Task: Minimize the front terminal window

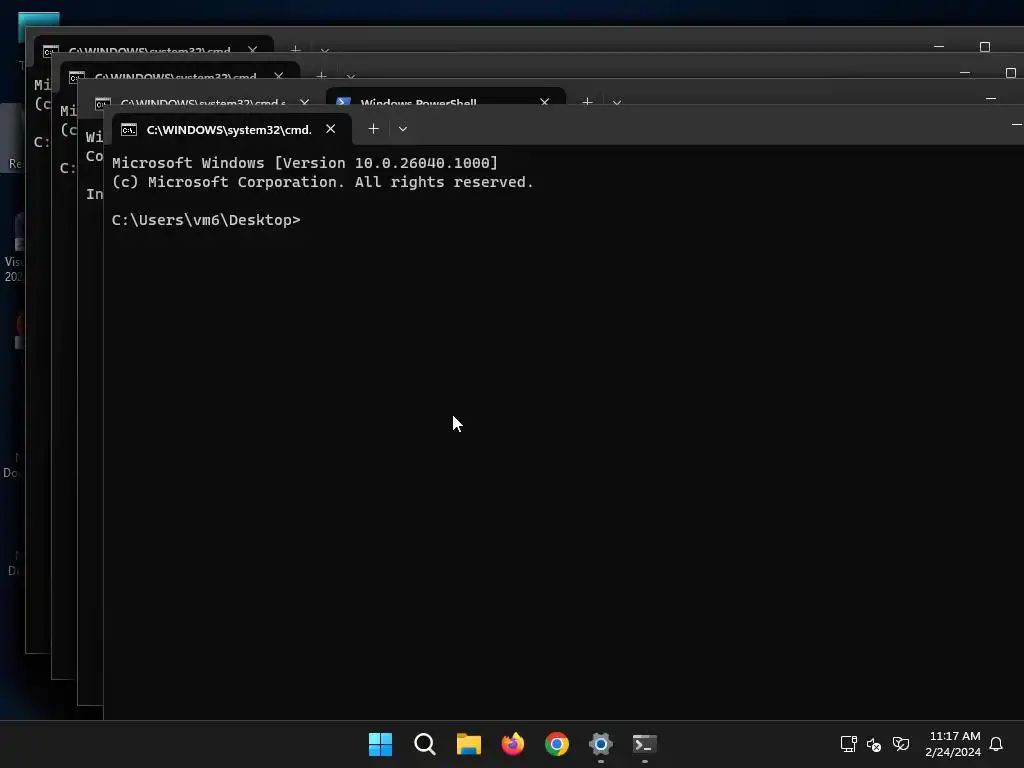Action: tap(1016, 124)
